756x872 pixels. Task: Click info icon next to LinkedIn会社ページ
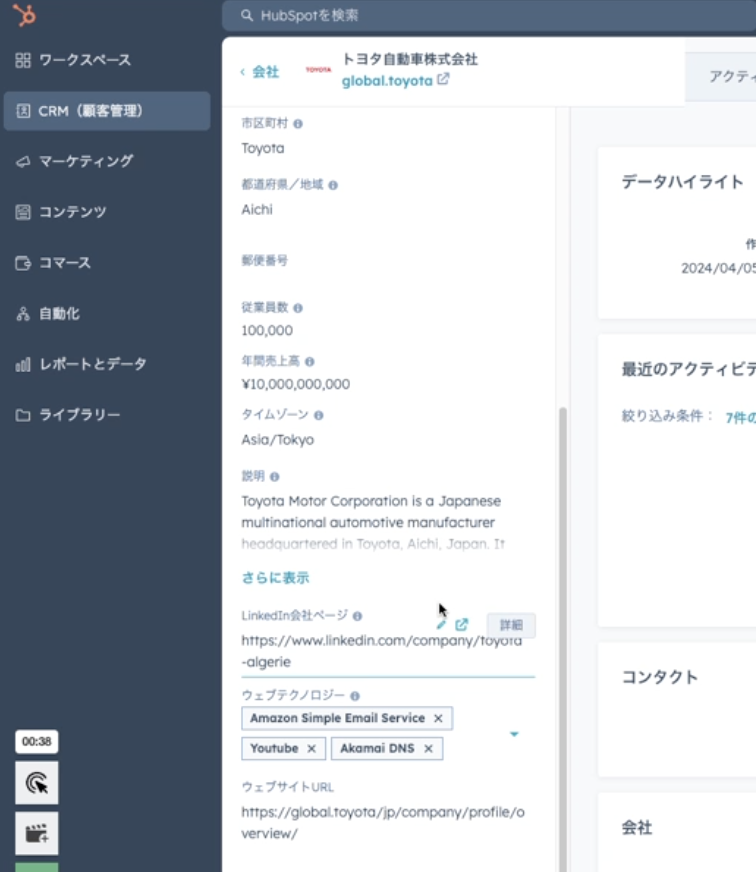click(x=358, y=616)
